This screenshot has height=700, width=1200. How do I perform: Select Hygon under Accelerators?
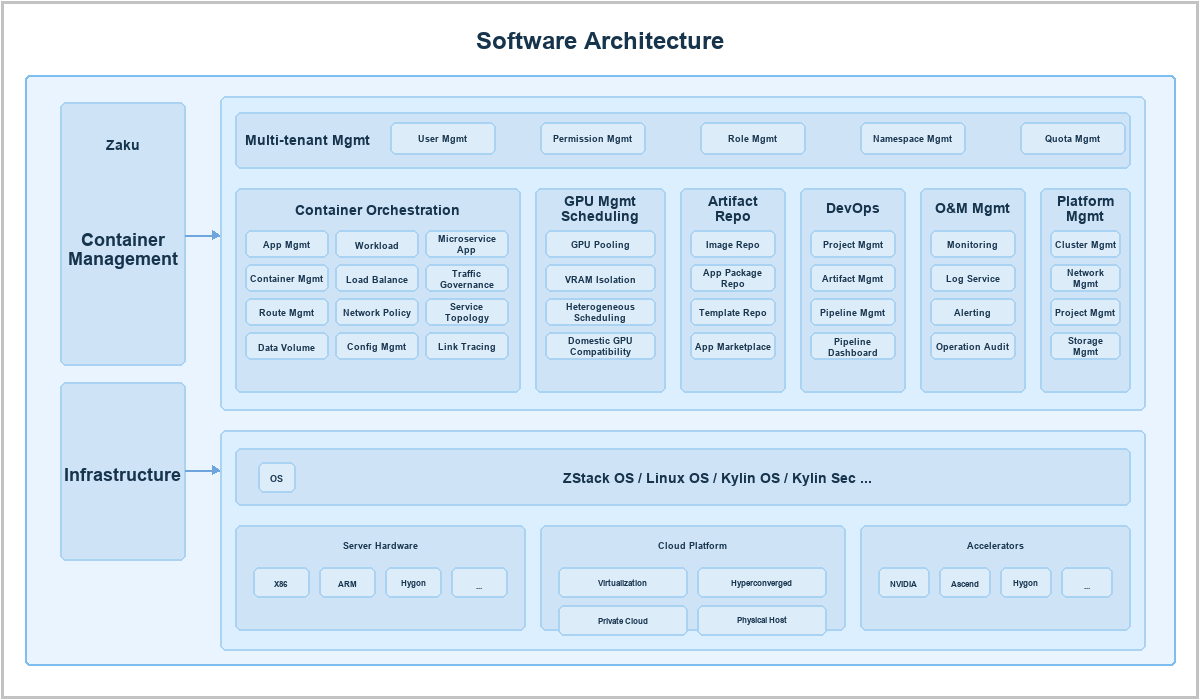pos(1026,583)
